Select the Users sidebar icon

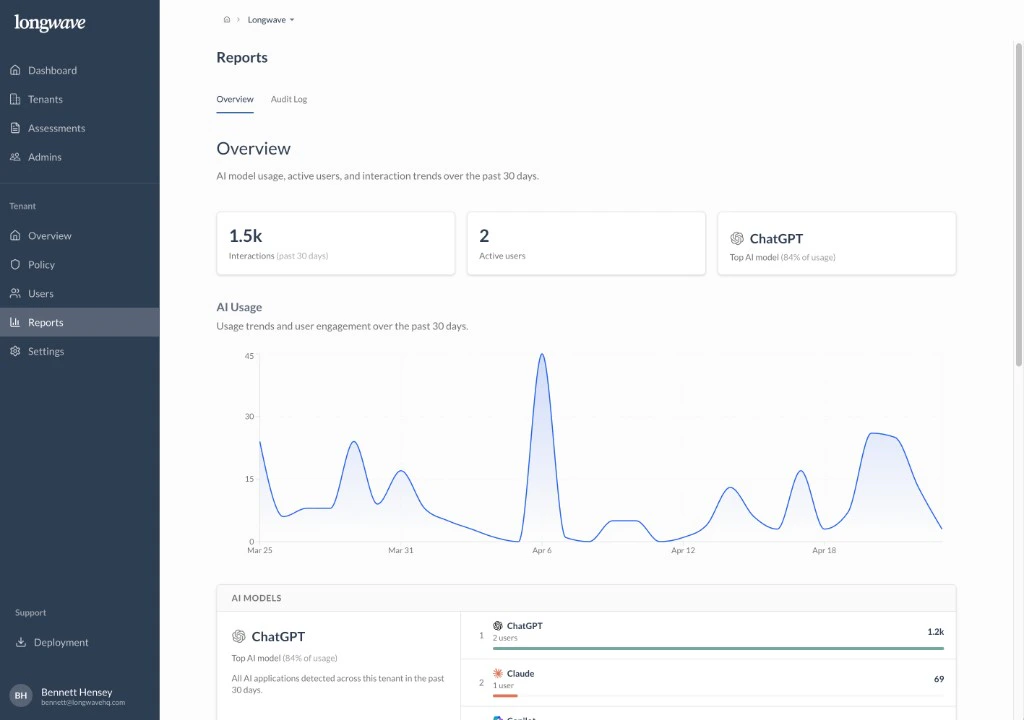[16, 293]
